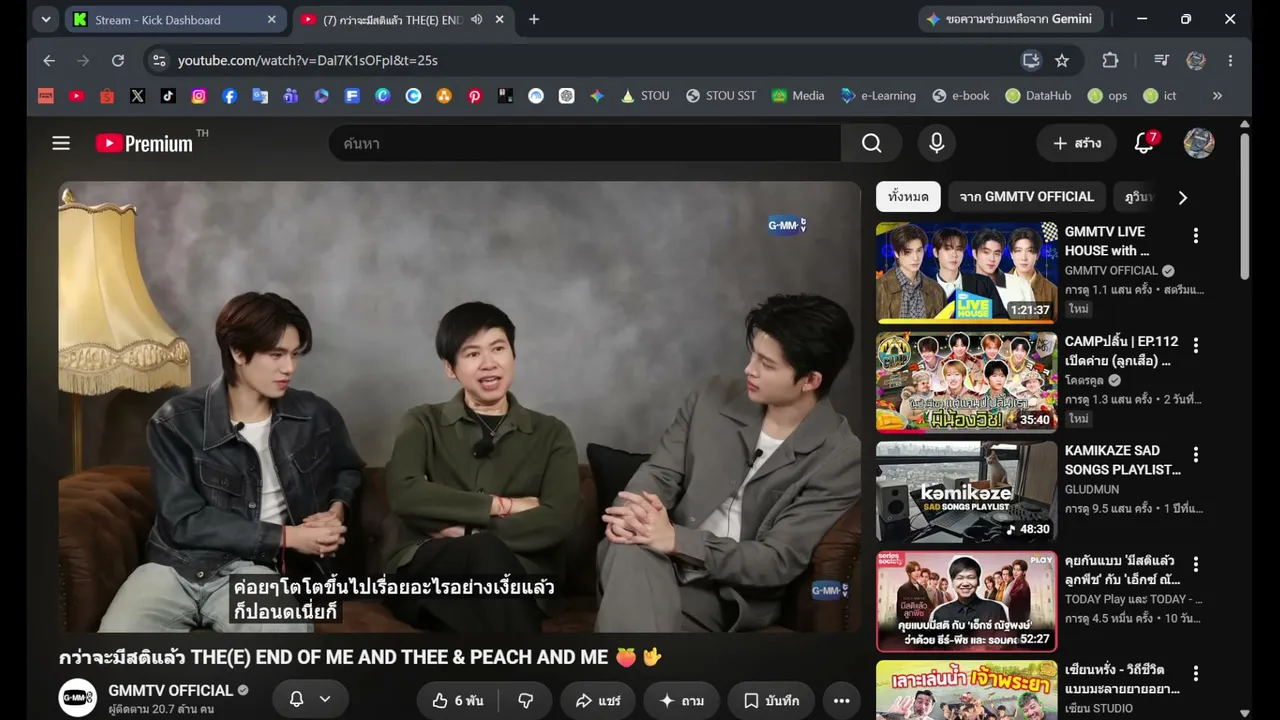
Task: Close the Kick Dashboard tab
Action: click(x=272, y=19)
